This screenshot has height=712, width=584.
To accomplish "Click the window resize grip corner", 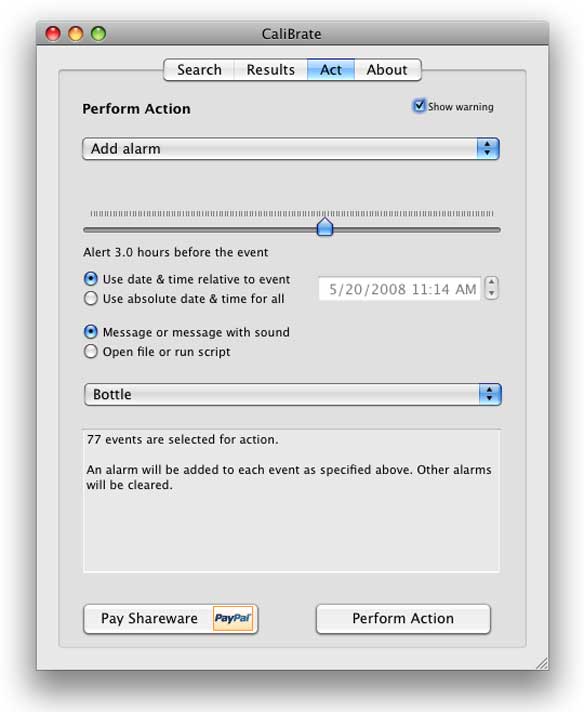I will click(541, 663).
